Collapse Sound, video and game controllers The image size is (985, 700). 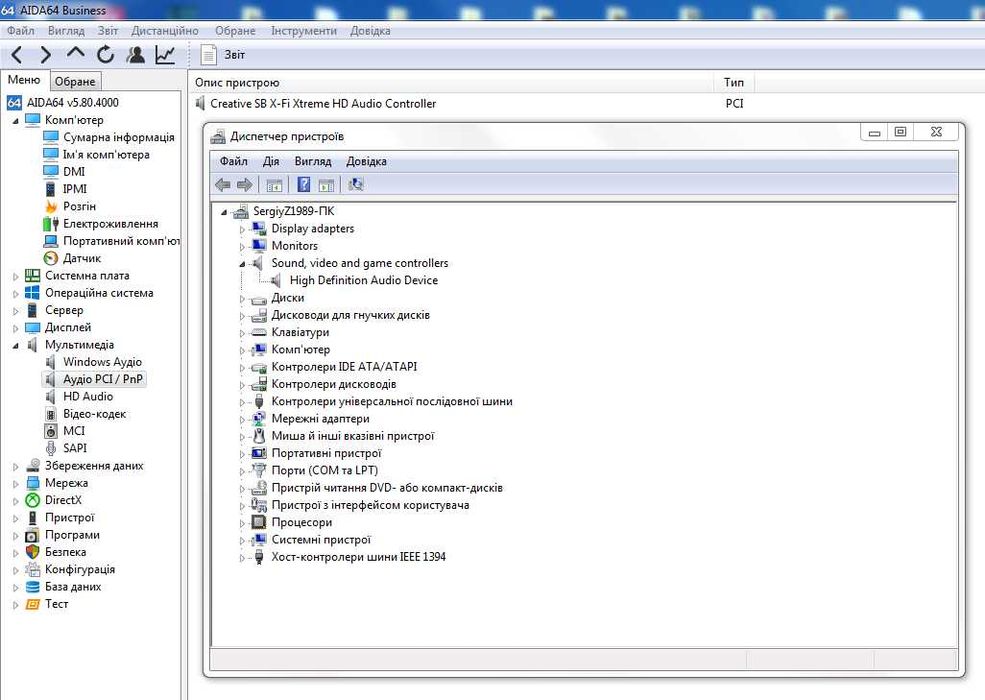(x=242, y=264)
